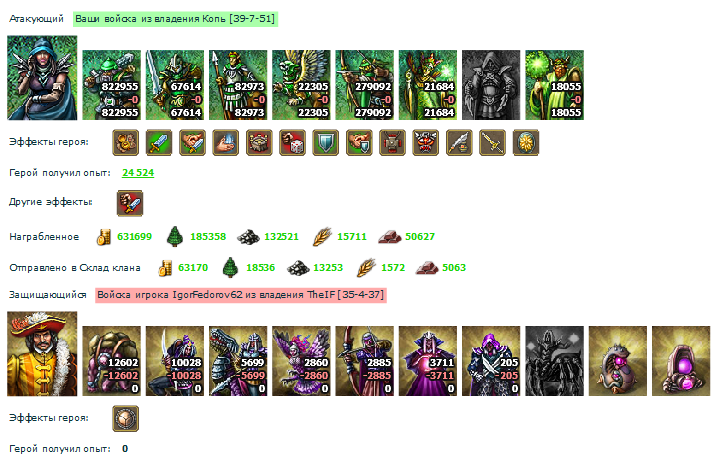Screen dimensions: 716x460
Task: Click the hand holding blue flame icon
Action: pyautogui.click(x=226, y=143)
